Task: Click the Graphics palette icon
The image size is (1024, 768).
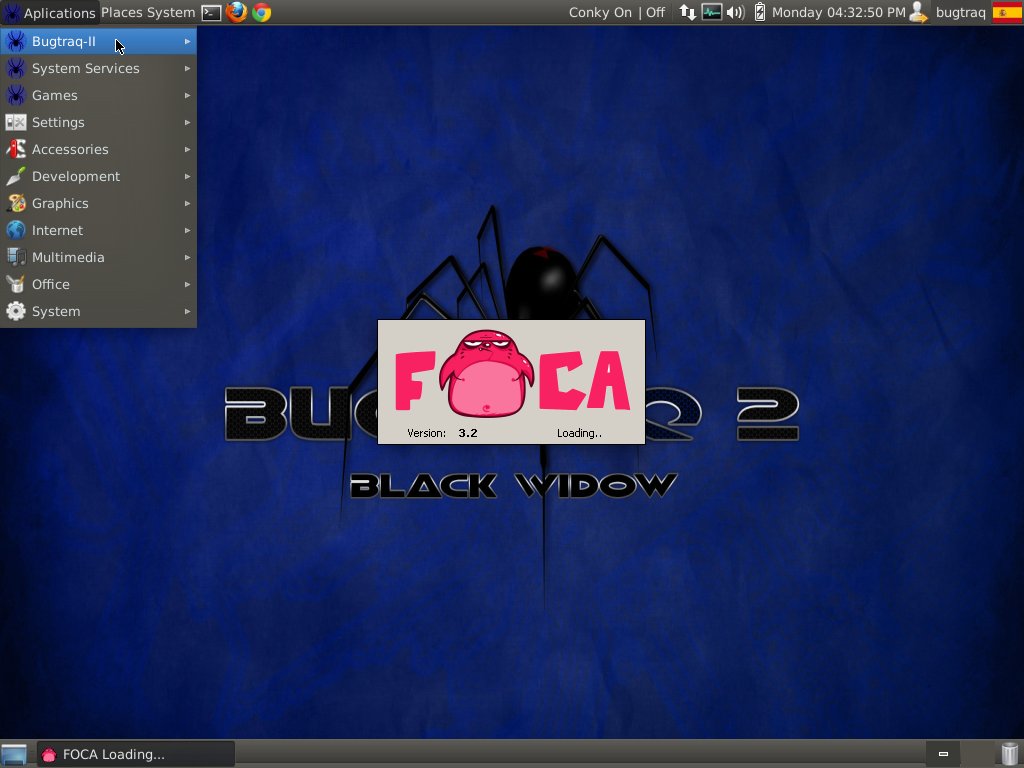Action: tap(16, 203)
